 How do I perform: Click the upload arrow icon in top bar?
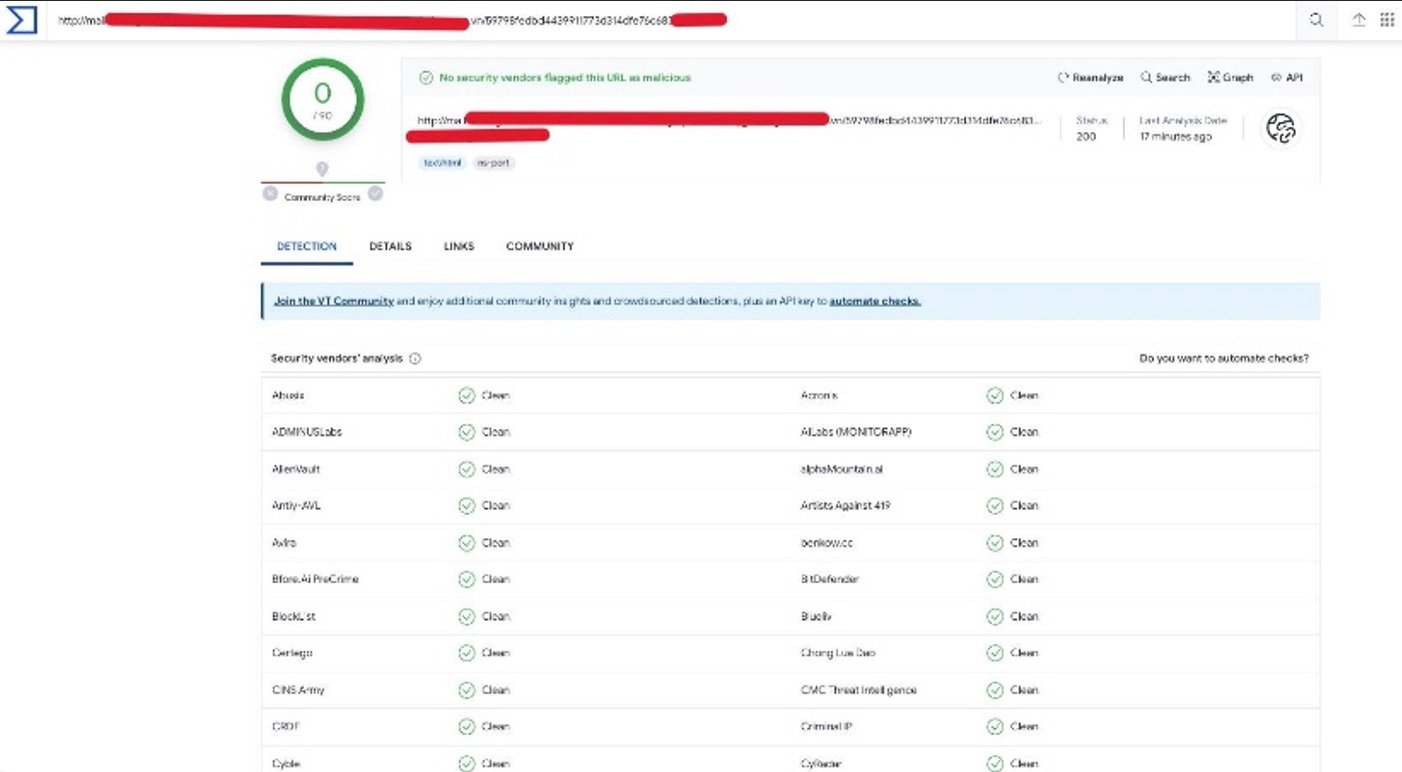1359,20
